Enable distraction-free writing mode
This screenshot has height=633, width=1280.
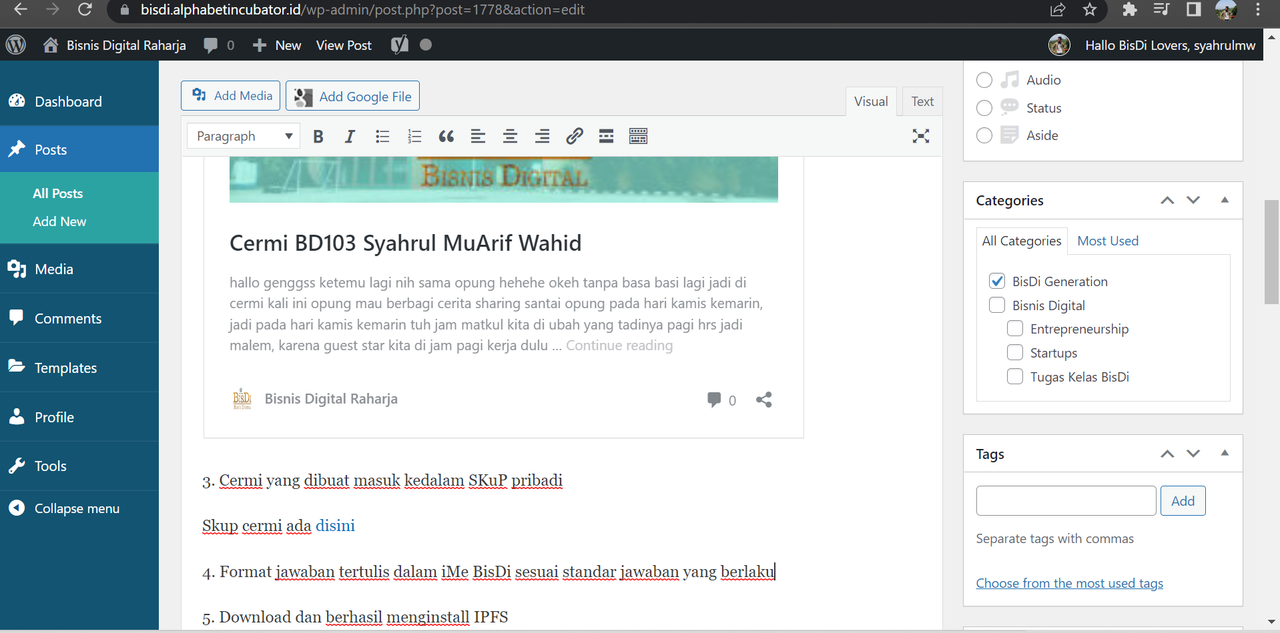coord(921,136)
